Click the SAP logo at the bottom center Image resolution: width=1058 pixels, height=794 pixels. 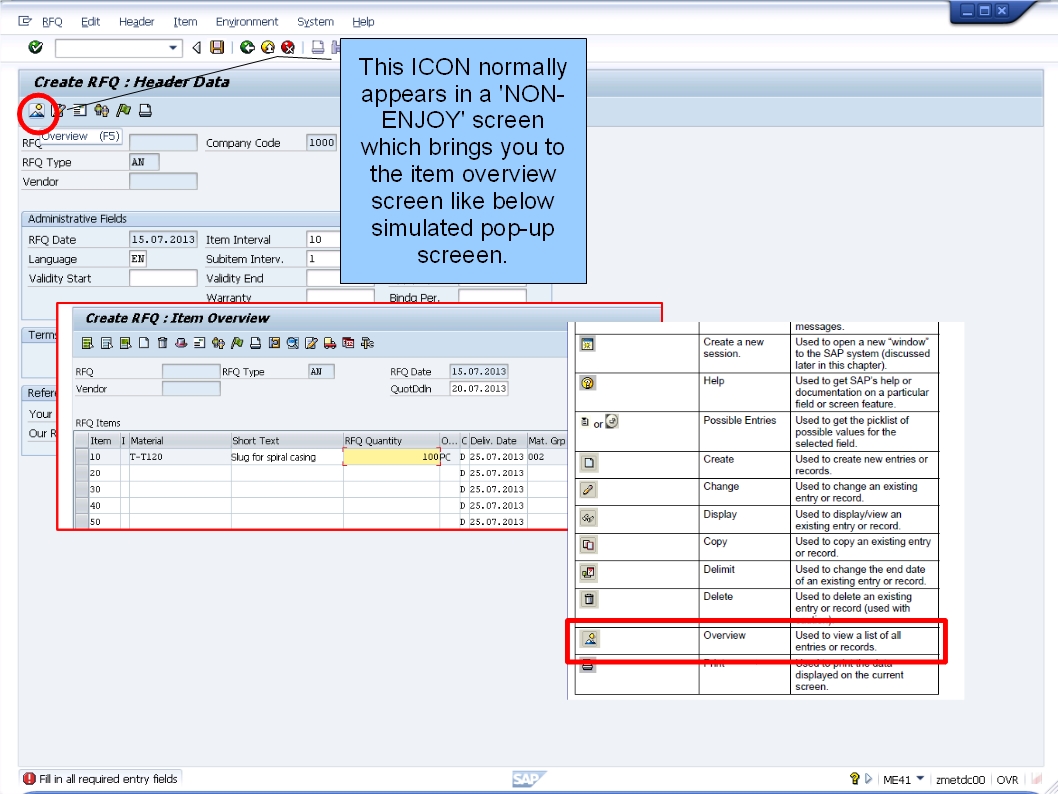click(527, 778)
